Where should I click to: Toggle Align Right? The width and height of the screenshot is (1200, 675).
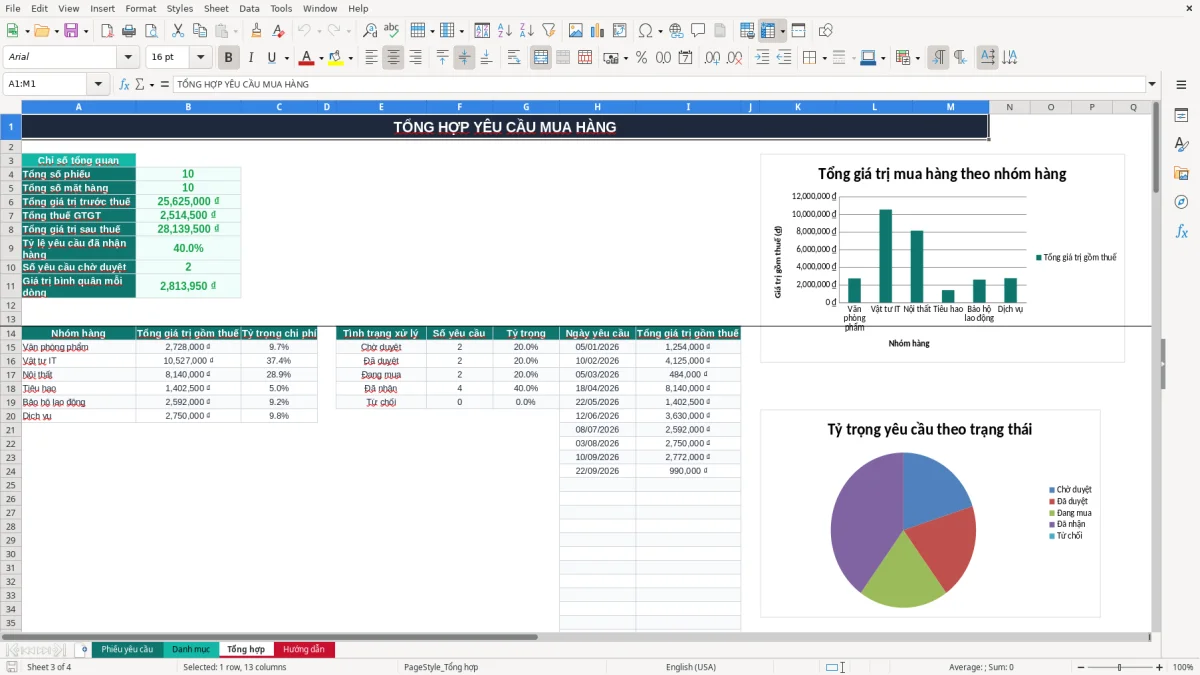415,58
